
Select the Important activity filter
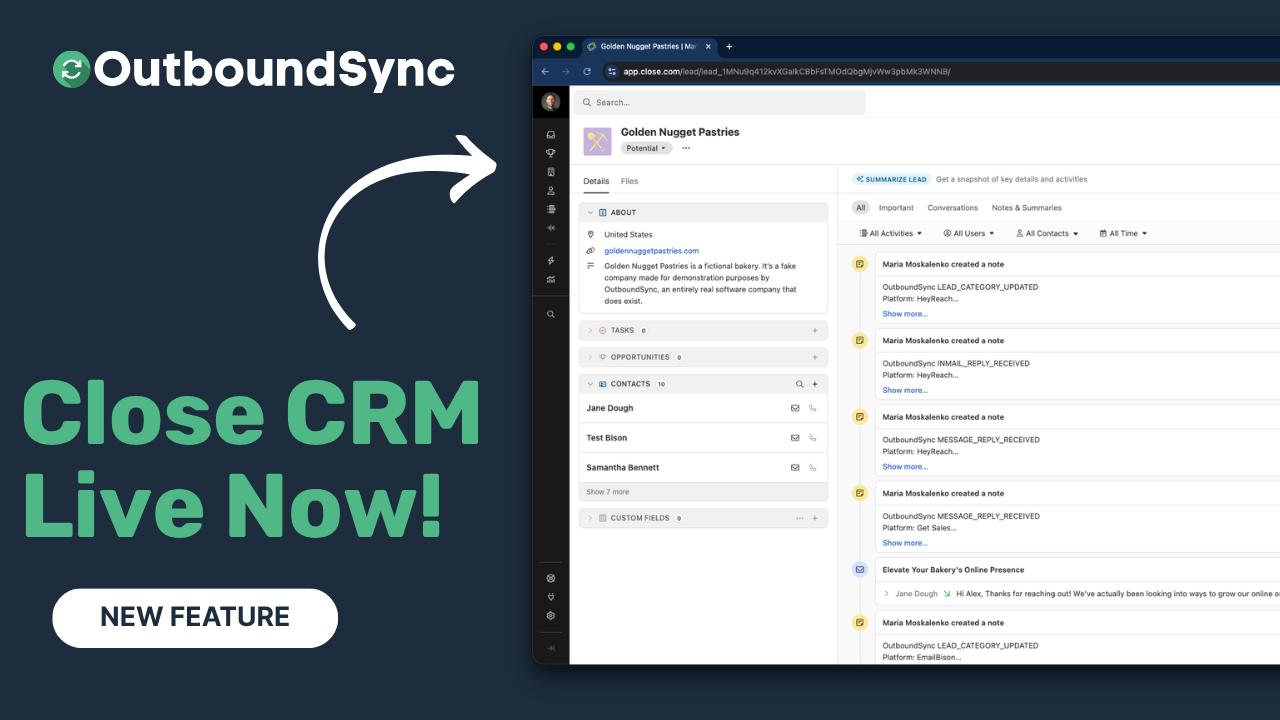click(896, 207)
